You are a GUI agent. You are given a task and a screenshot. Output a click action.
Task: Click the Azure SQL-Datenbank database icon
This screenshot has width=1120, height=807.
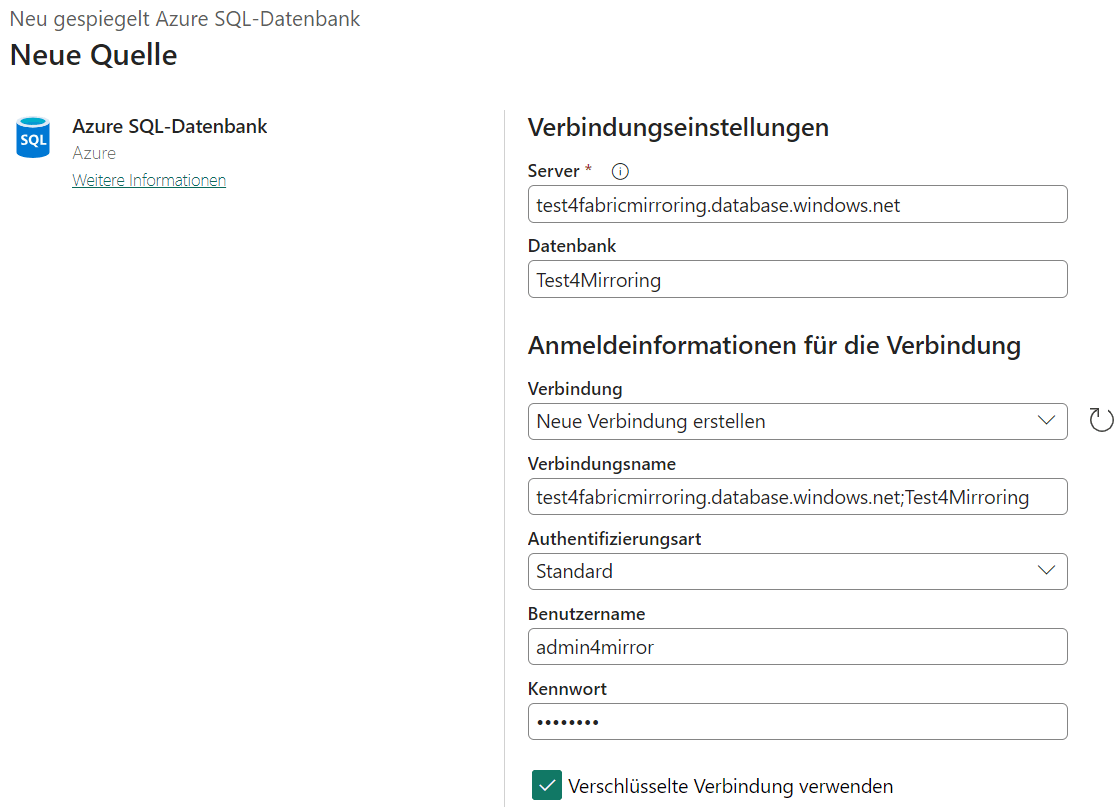tap(32, 137)
